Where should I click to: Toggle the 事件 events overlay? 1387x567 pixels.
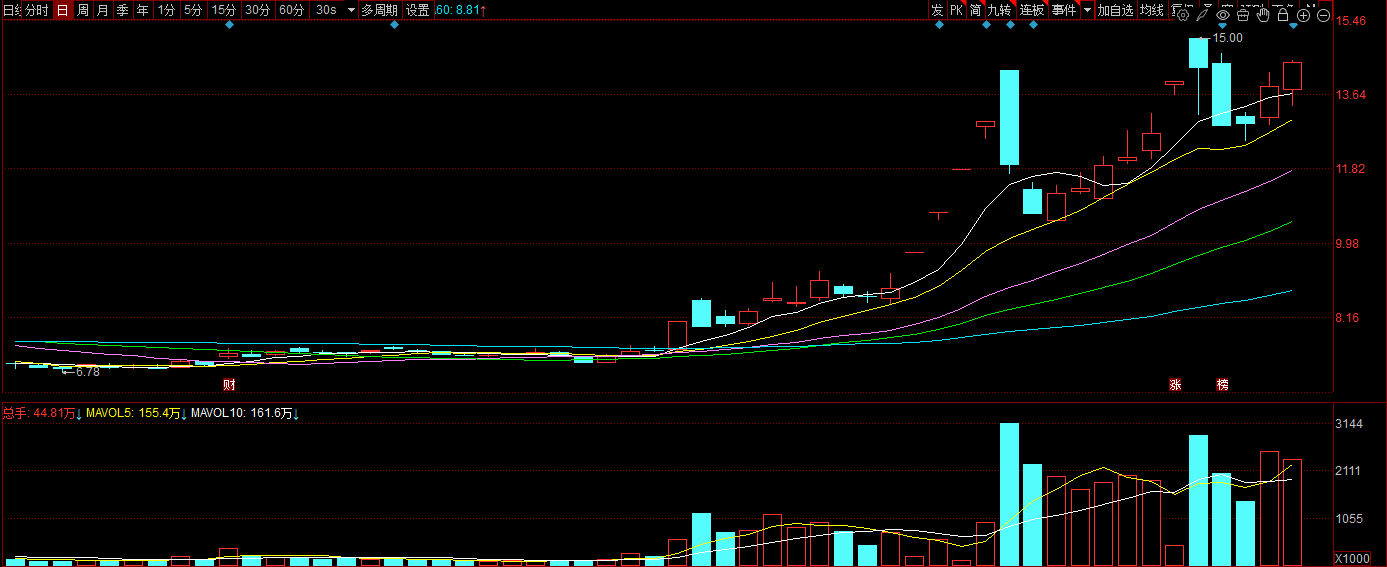coord(1064,10)
